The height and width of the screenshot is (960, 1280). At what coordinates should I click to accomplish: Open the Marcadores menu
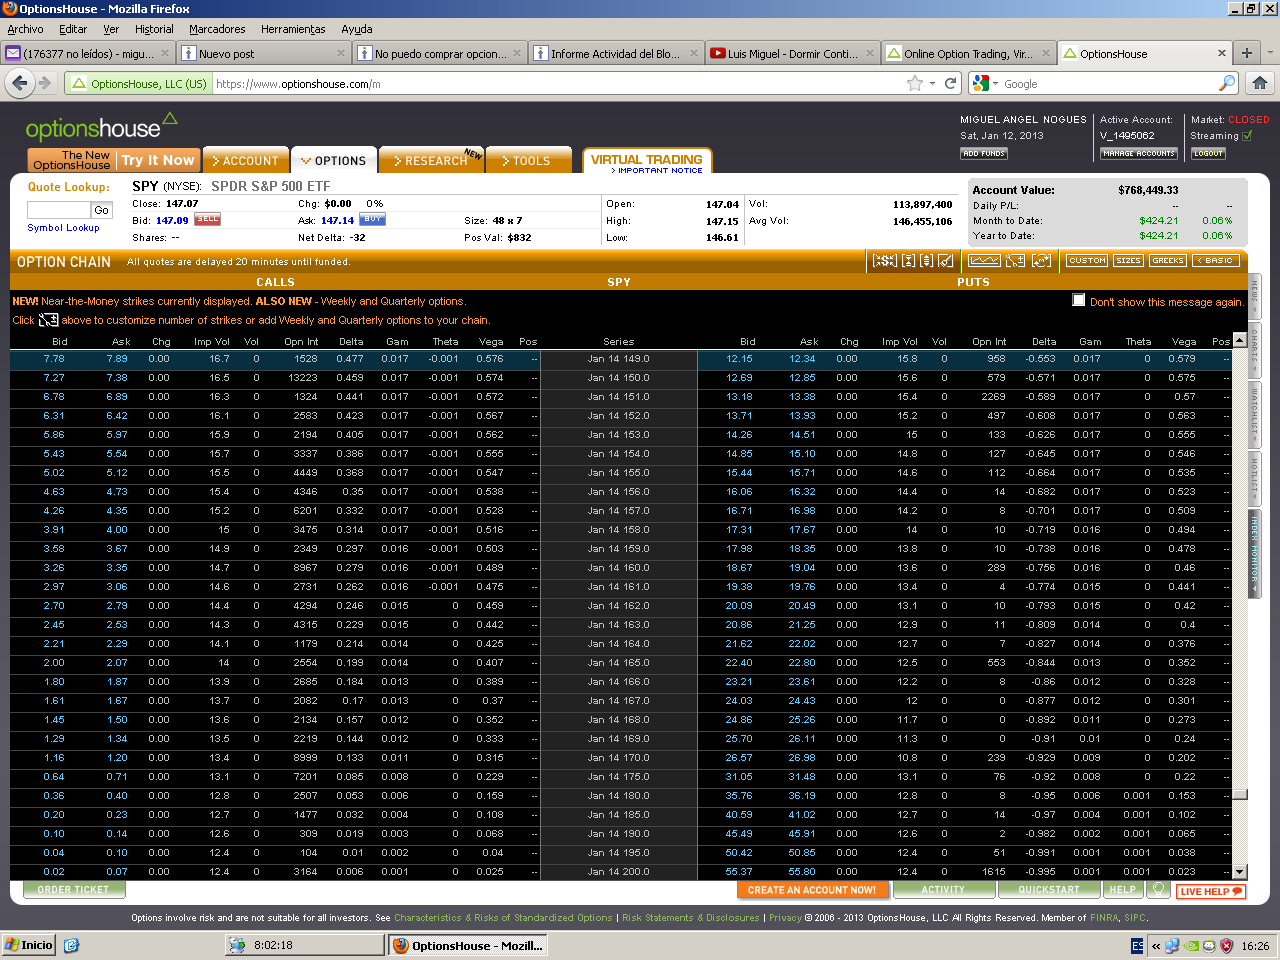click(217, 29)
